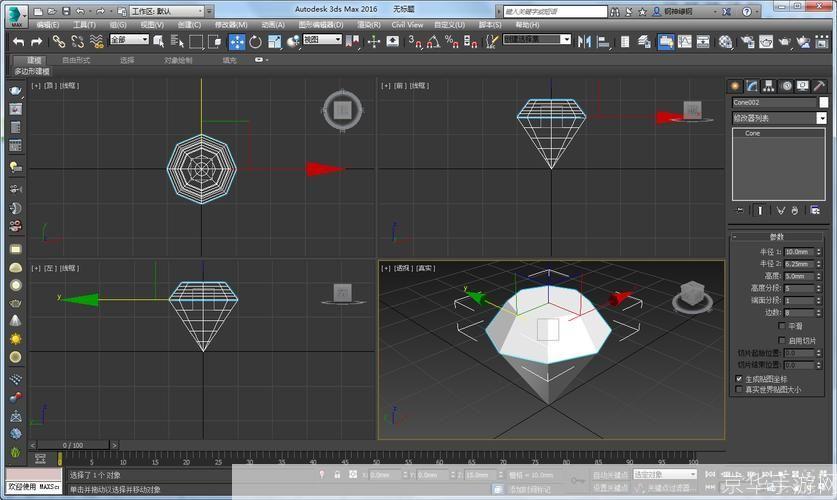
Task: Open the Utilities hammer panel icon
Action: [x=819, y=86]
